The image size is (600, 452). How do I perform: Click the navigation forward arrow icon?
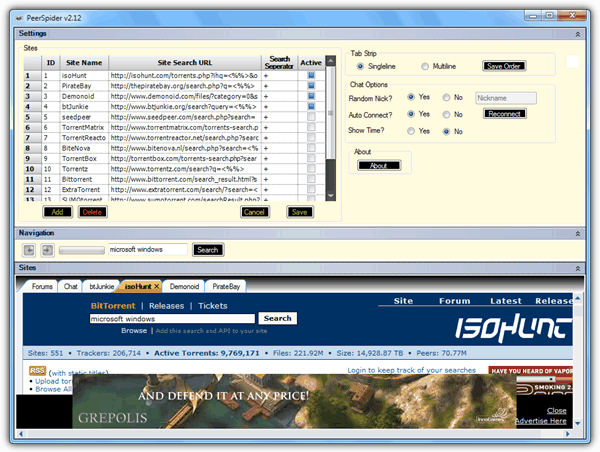(45, 250)
